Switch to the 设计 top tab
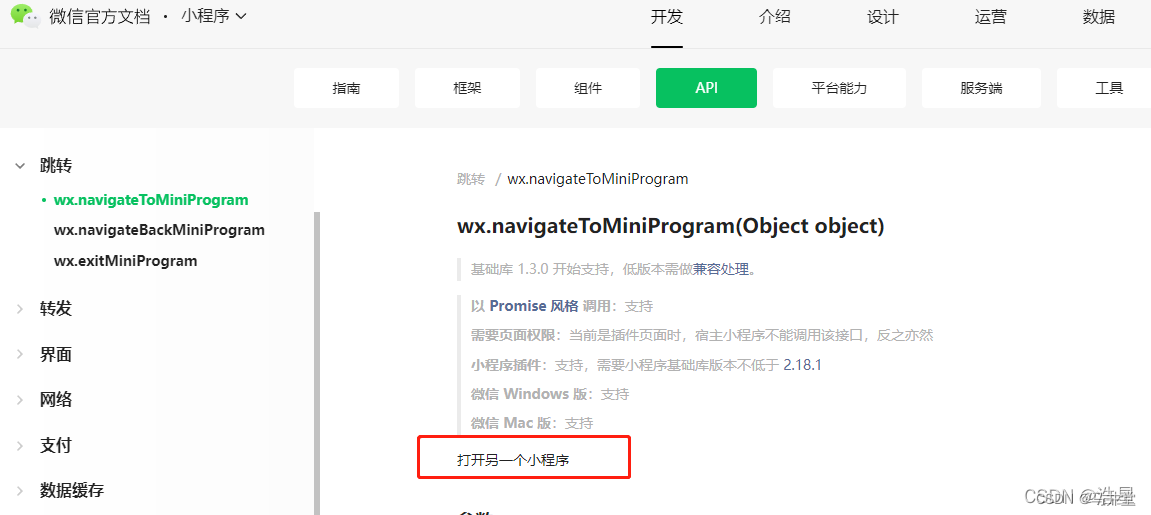Image resolution: width=1151 pixels, height=515 pixels. point(882,17)
